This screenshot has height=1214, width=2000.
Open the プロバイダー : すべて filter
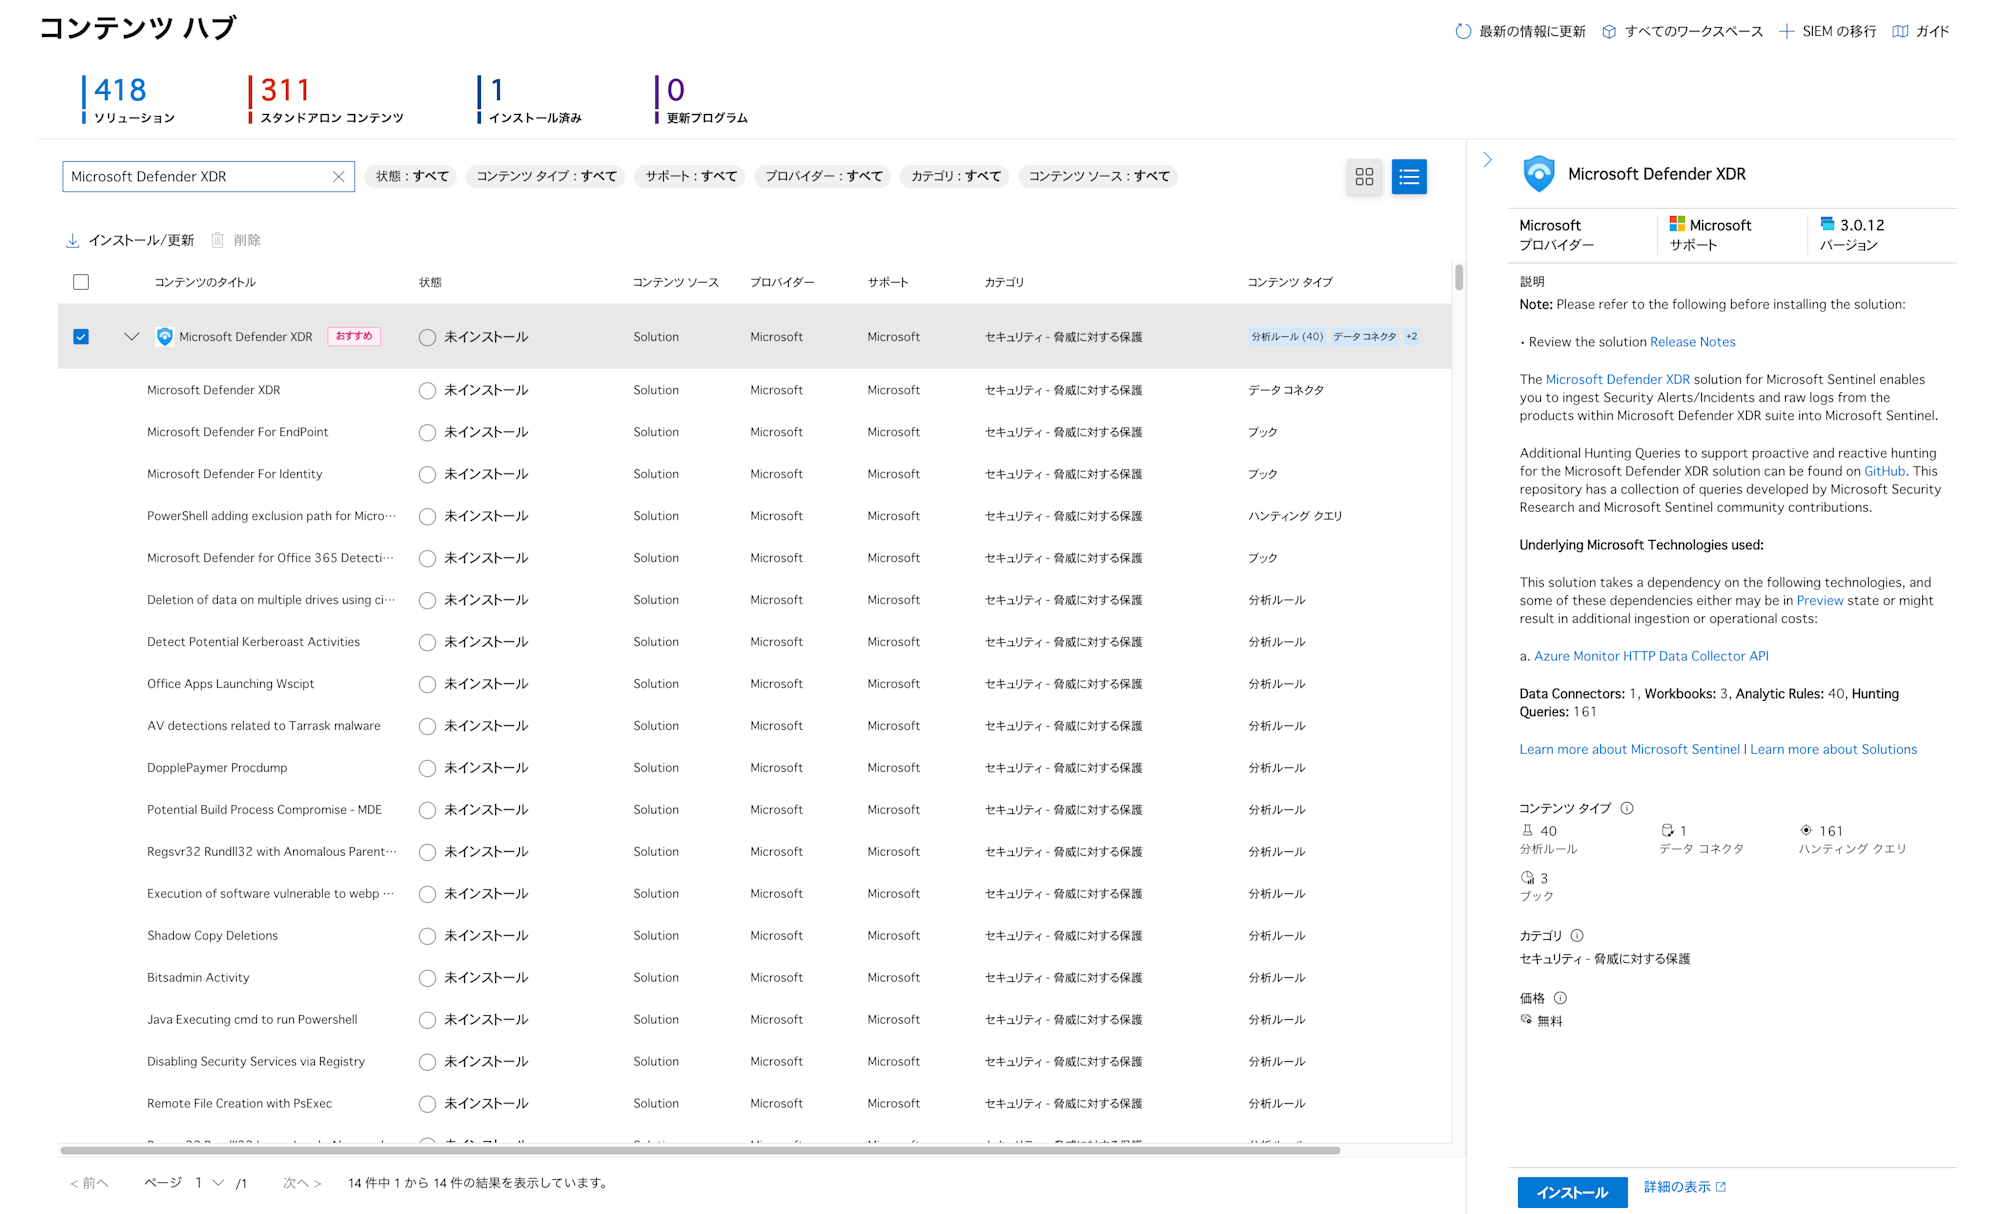(824, 177)
